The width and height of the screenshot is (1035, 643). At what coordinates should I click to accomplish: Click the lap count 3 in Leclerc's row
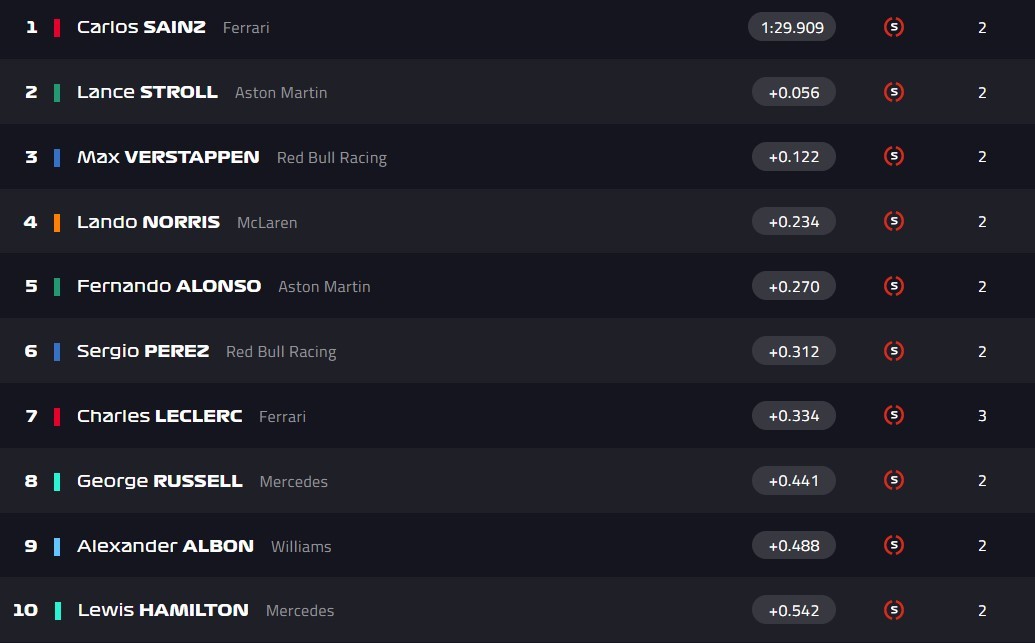click(982, 416)
